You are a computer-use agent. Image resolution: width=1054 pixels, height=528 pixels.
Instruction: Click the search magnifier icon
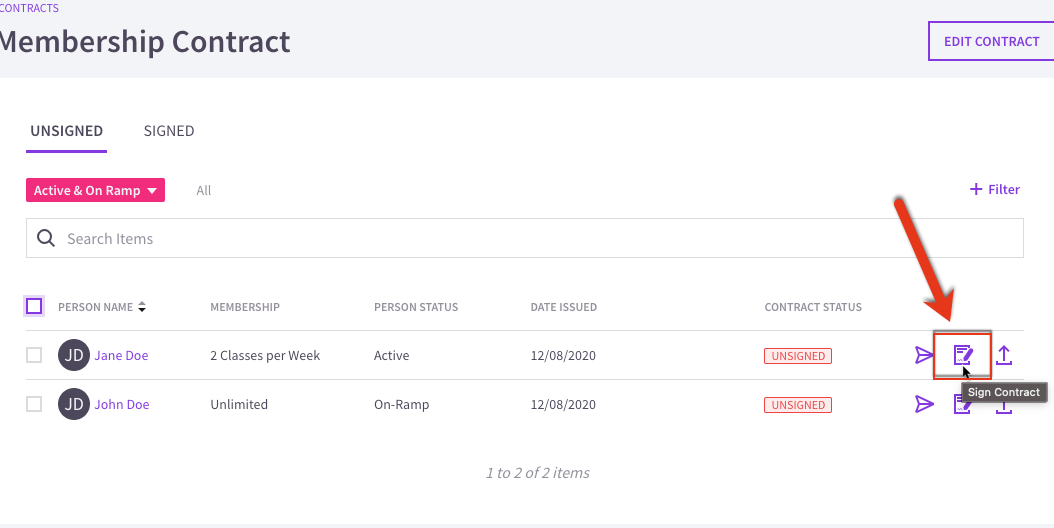click(46, 238)
